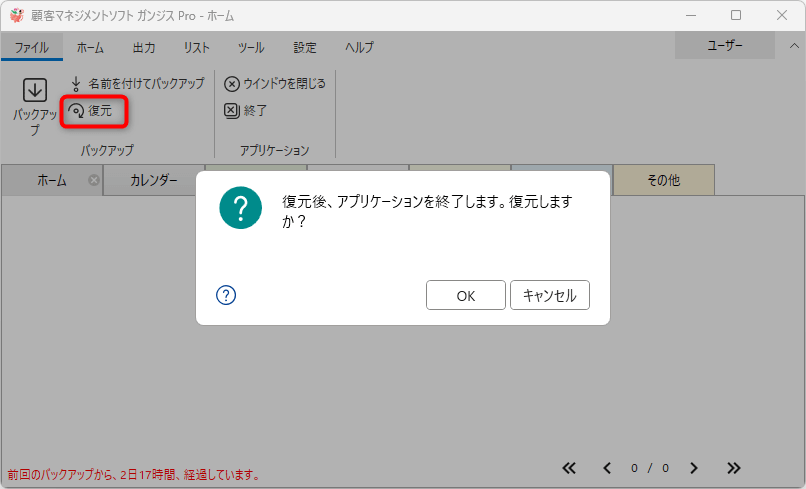The image size is (806, 489).
Task: Click the app logo icon in the title bar
Action: (x=17, y=15)
